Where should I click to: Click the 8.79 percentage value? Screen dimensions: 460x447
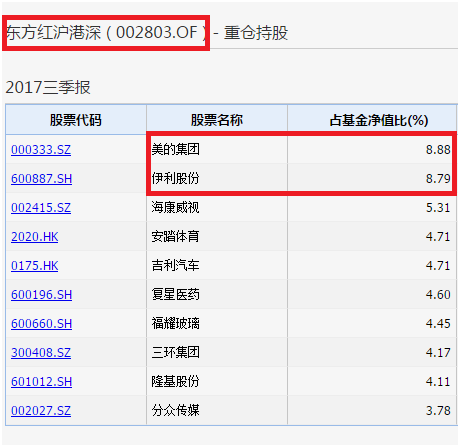tap(438, 179)
